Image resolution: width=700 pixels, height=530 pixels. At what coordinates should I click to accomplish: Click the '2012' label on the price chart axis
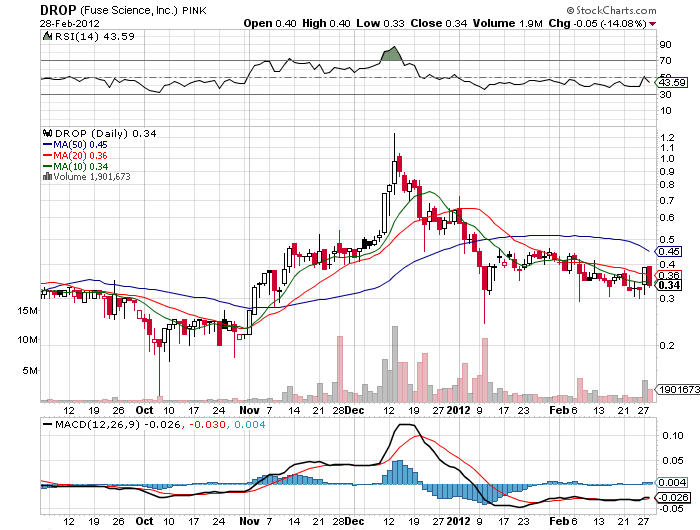pos(458,410)
